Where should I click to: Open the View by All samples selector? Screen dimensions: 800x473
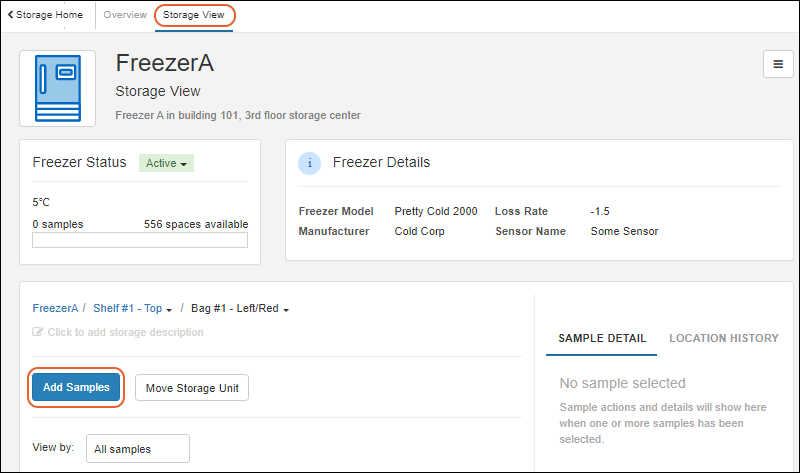coord(138,449)
